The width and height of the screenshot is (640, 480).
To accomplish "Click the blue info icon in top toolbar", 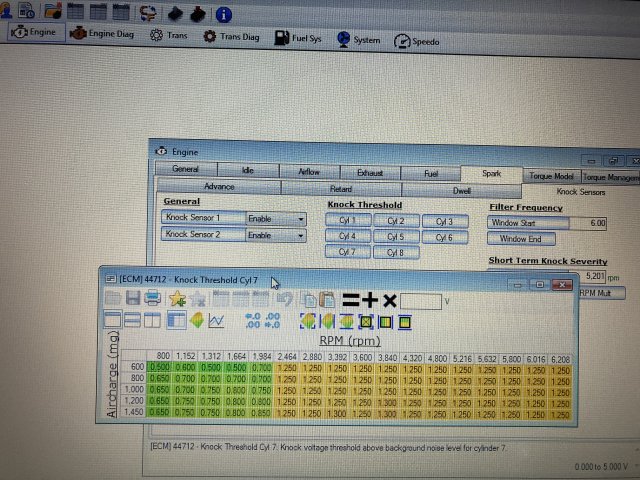I will [x=224, y=15].
